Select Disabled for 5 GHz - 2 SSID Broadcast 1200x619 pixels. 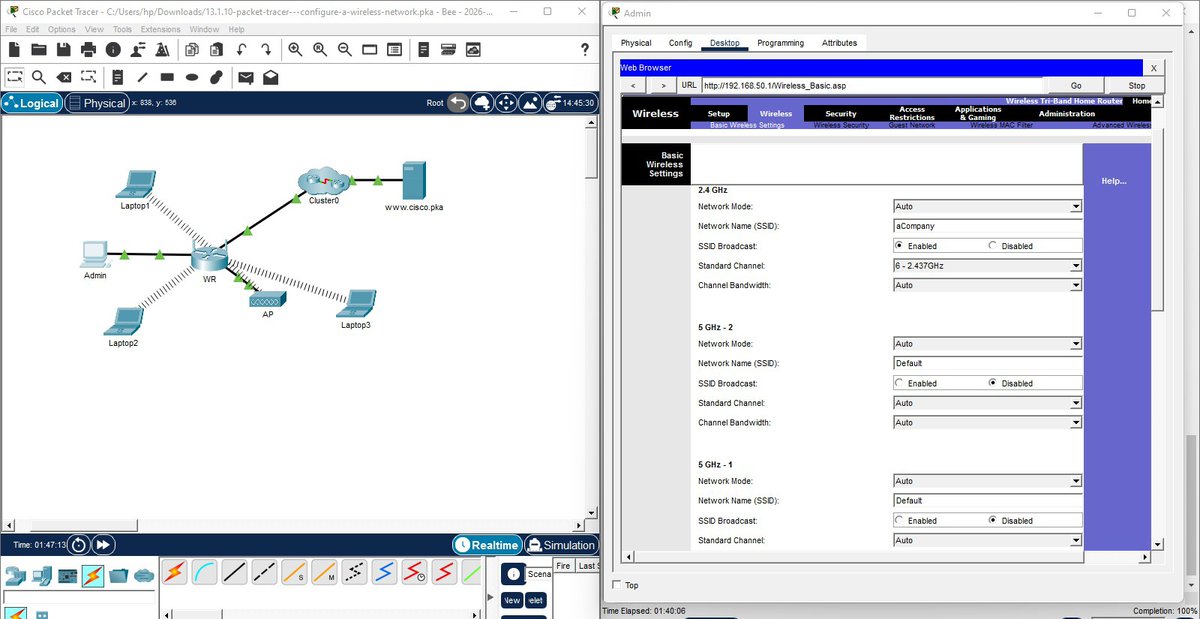[x=993, y=383]
